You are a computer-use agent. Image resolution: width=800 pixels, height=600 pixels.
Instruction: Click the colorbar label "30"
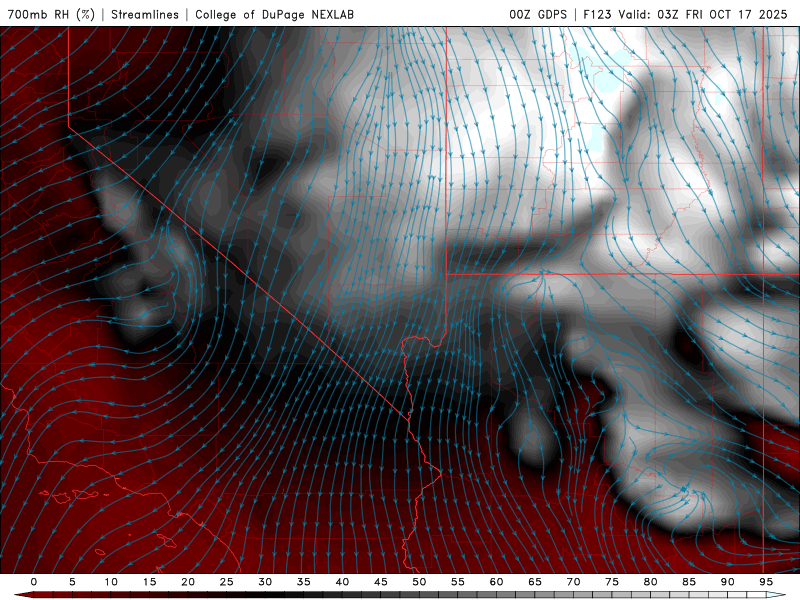tap(265, 582)
